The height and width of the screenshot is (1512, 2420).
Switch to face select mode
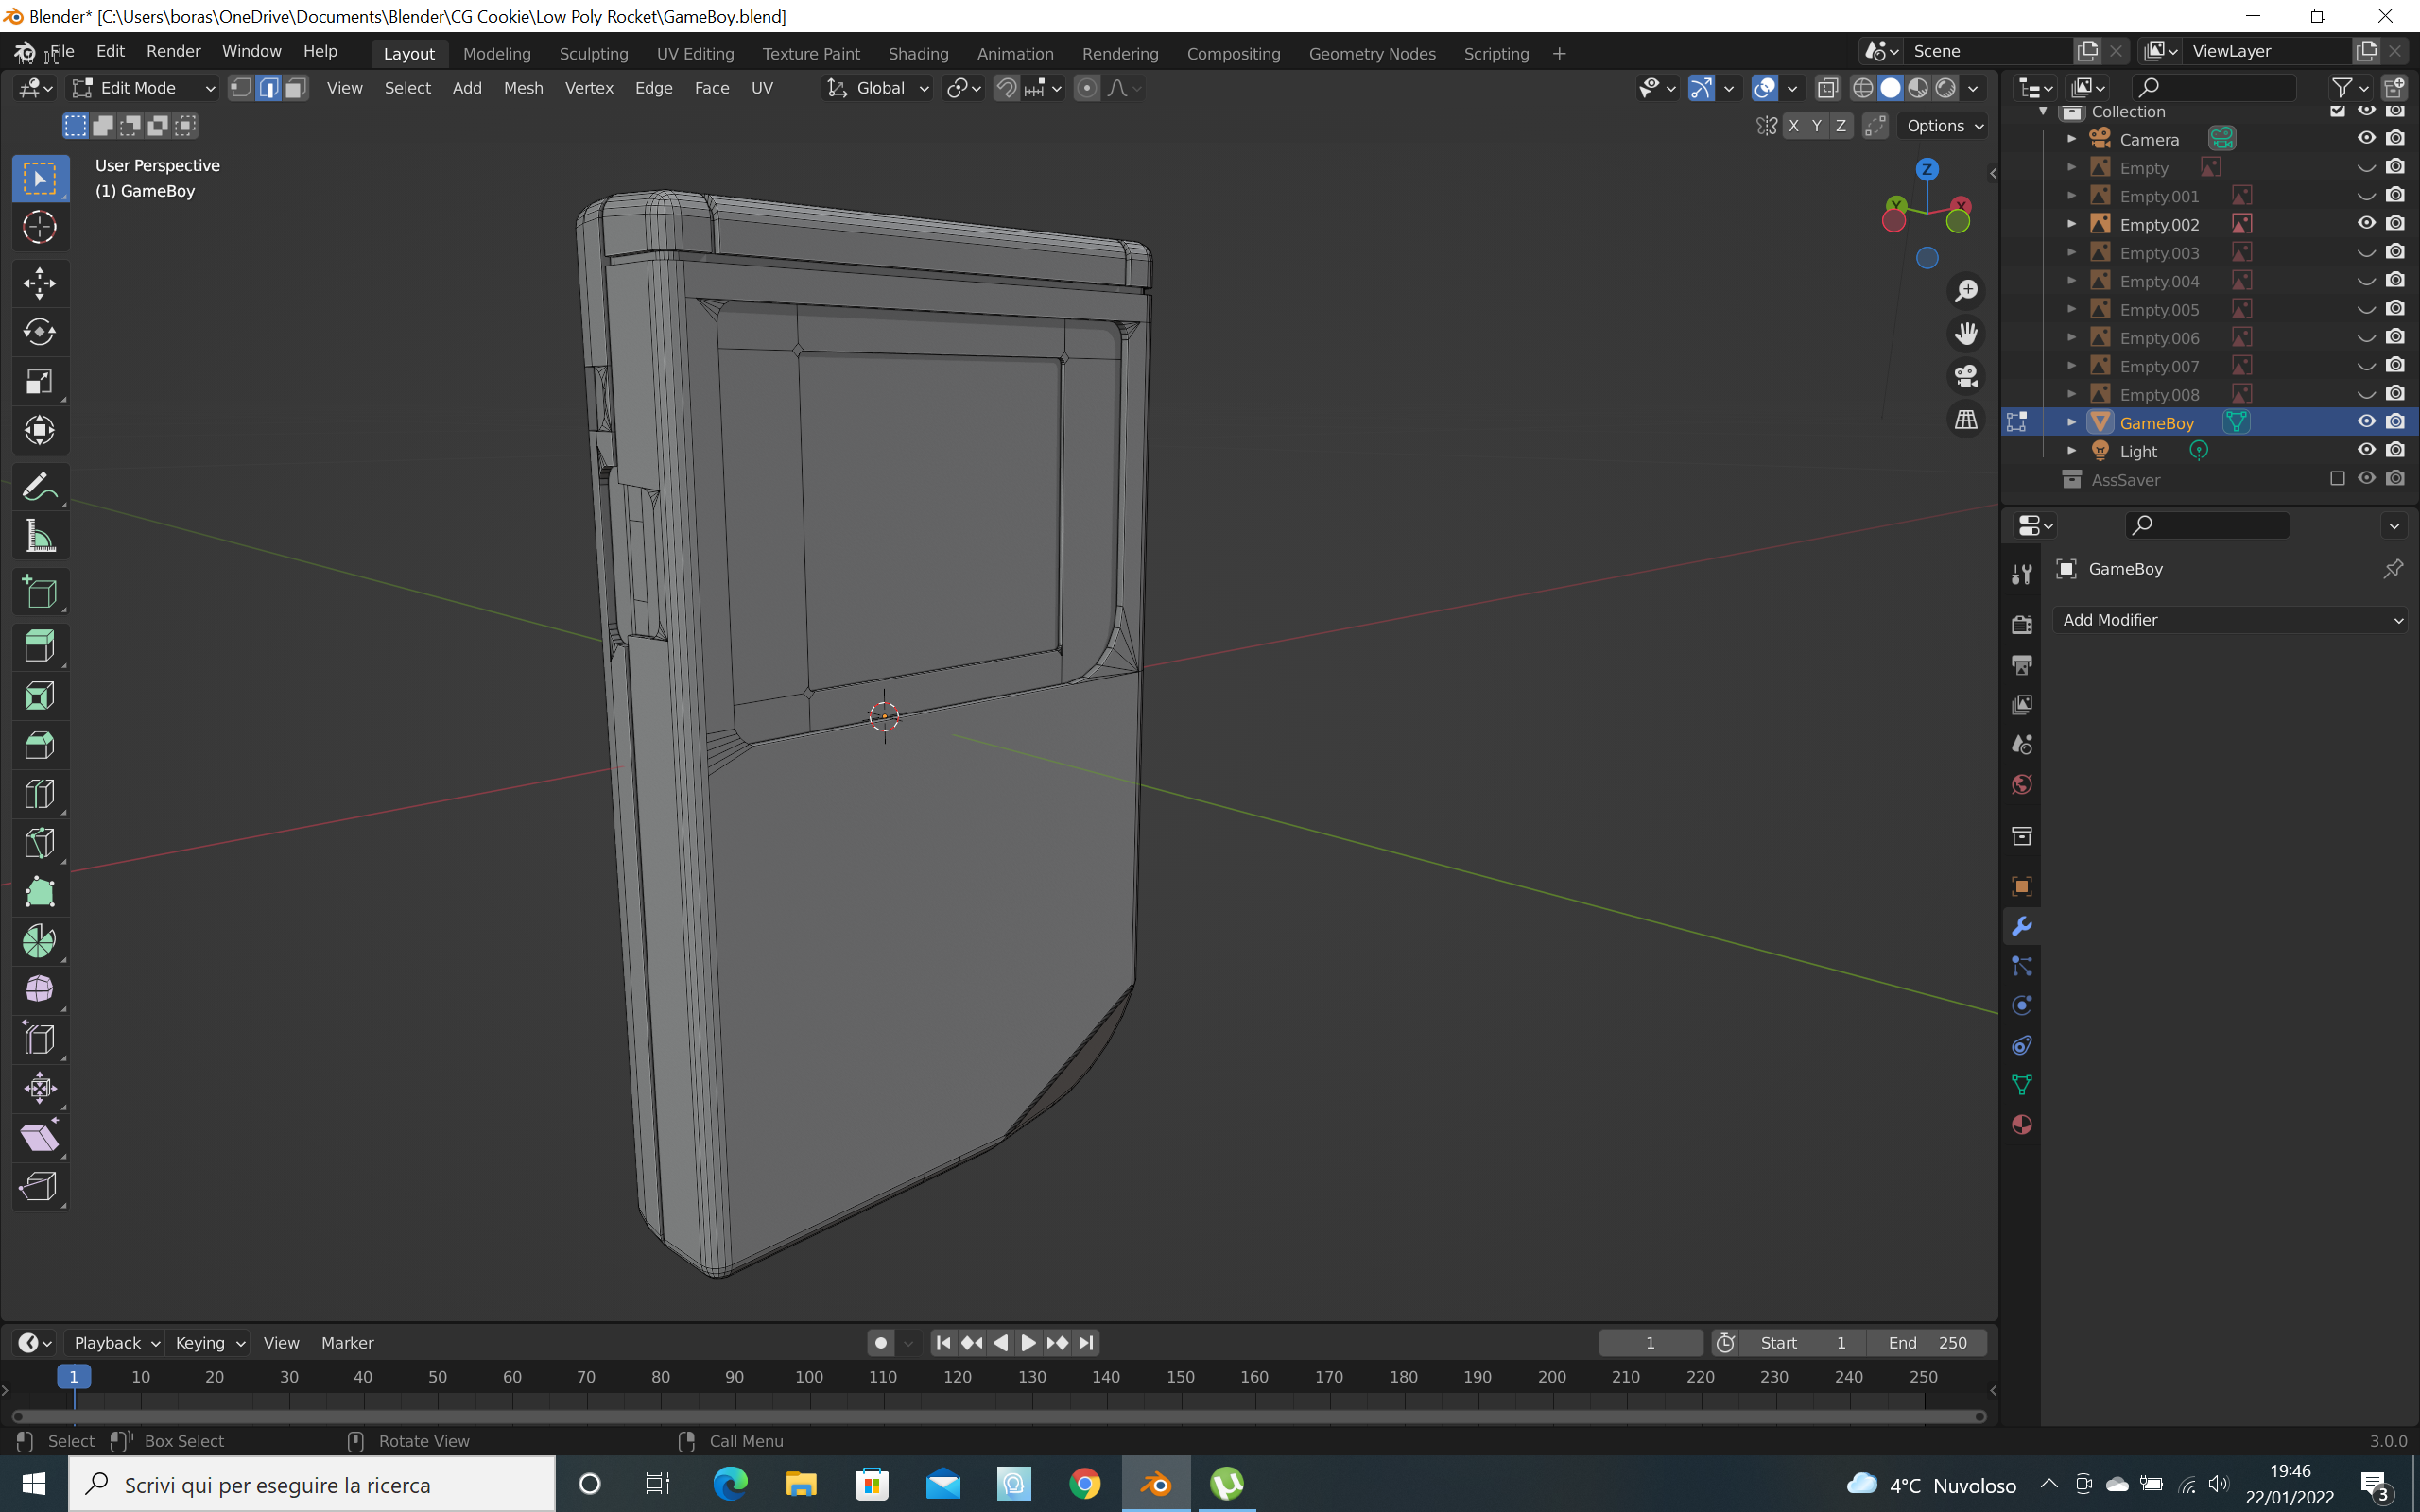pos(296,88)
